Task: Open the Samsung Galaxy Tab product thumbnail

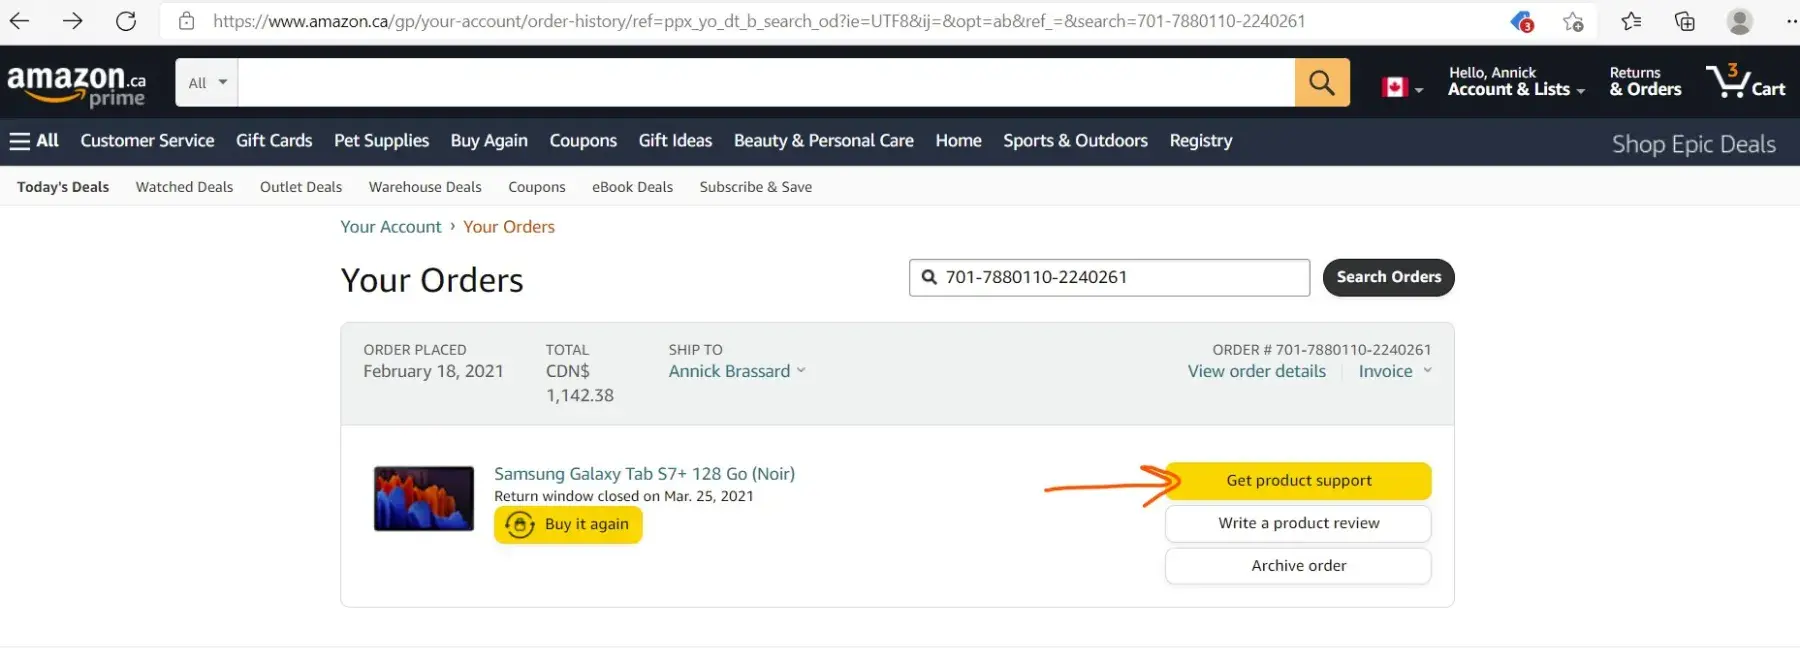Action: pyautogui.click(x=424, y=498)
